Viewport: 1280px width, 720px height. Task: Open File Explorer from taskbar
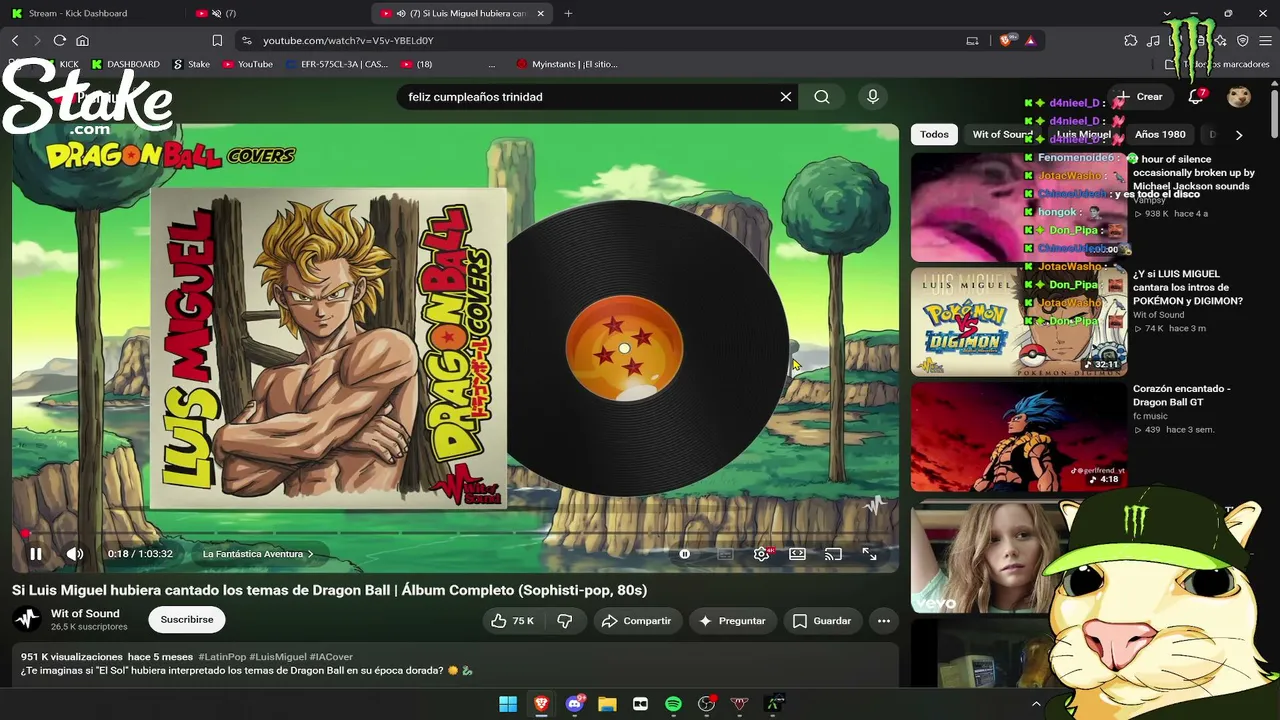pyautogui.click(x=607, y=704)
